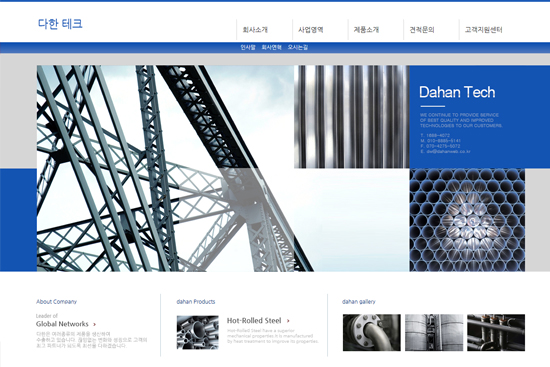Click the red arrow next to Hot-Rolled Steel
Screen dimensions: 550x367
point(288,321)
